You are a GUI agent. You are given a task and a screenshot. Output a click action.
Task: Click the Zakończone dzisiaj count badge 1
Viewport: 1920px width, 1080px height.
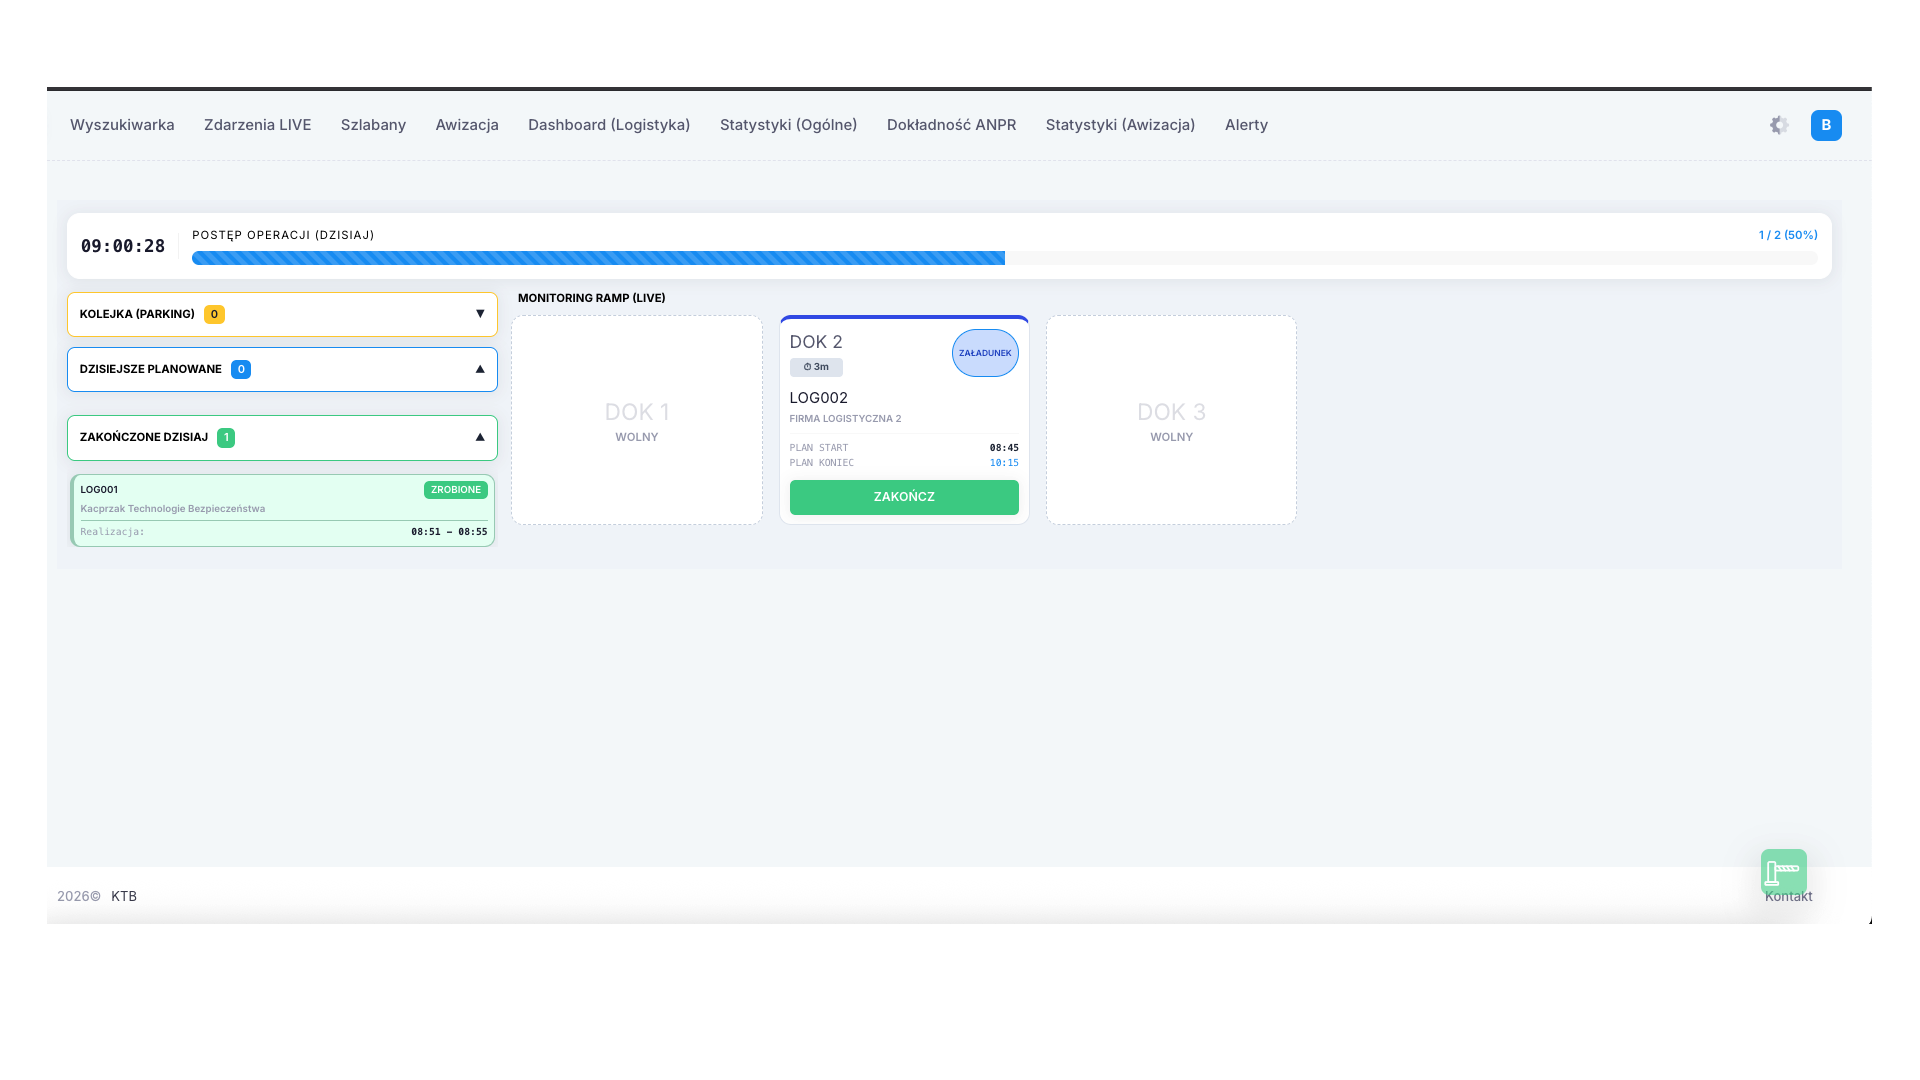pos(226,437)
